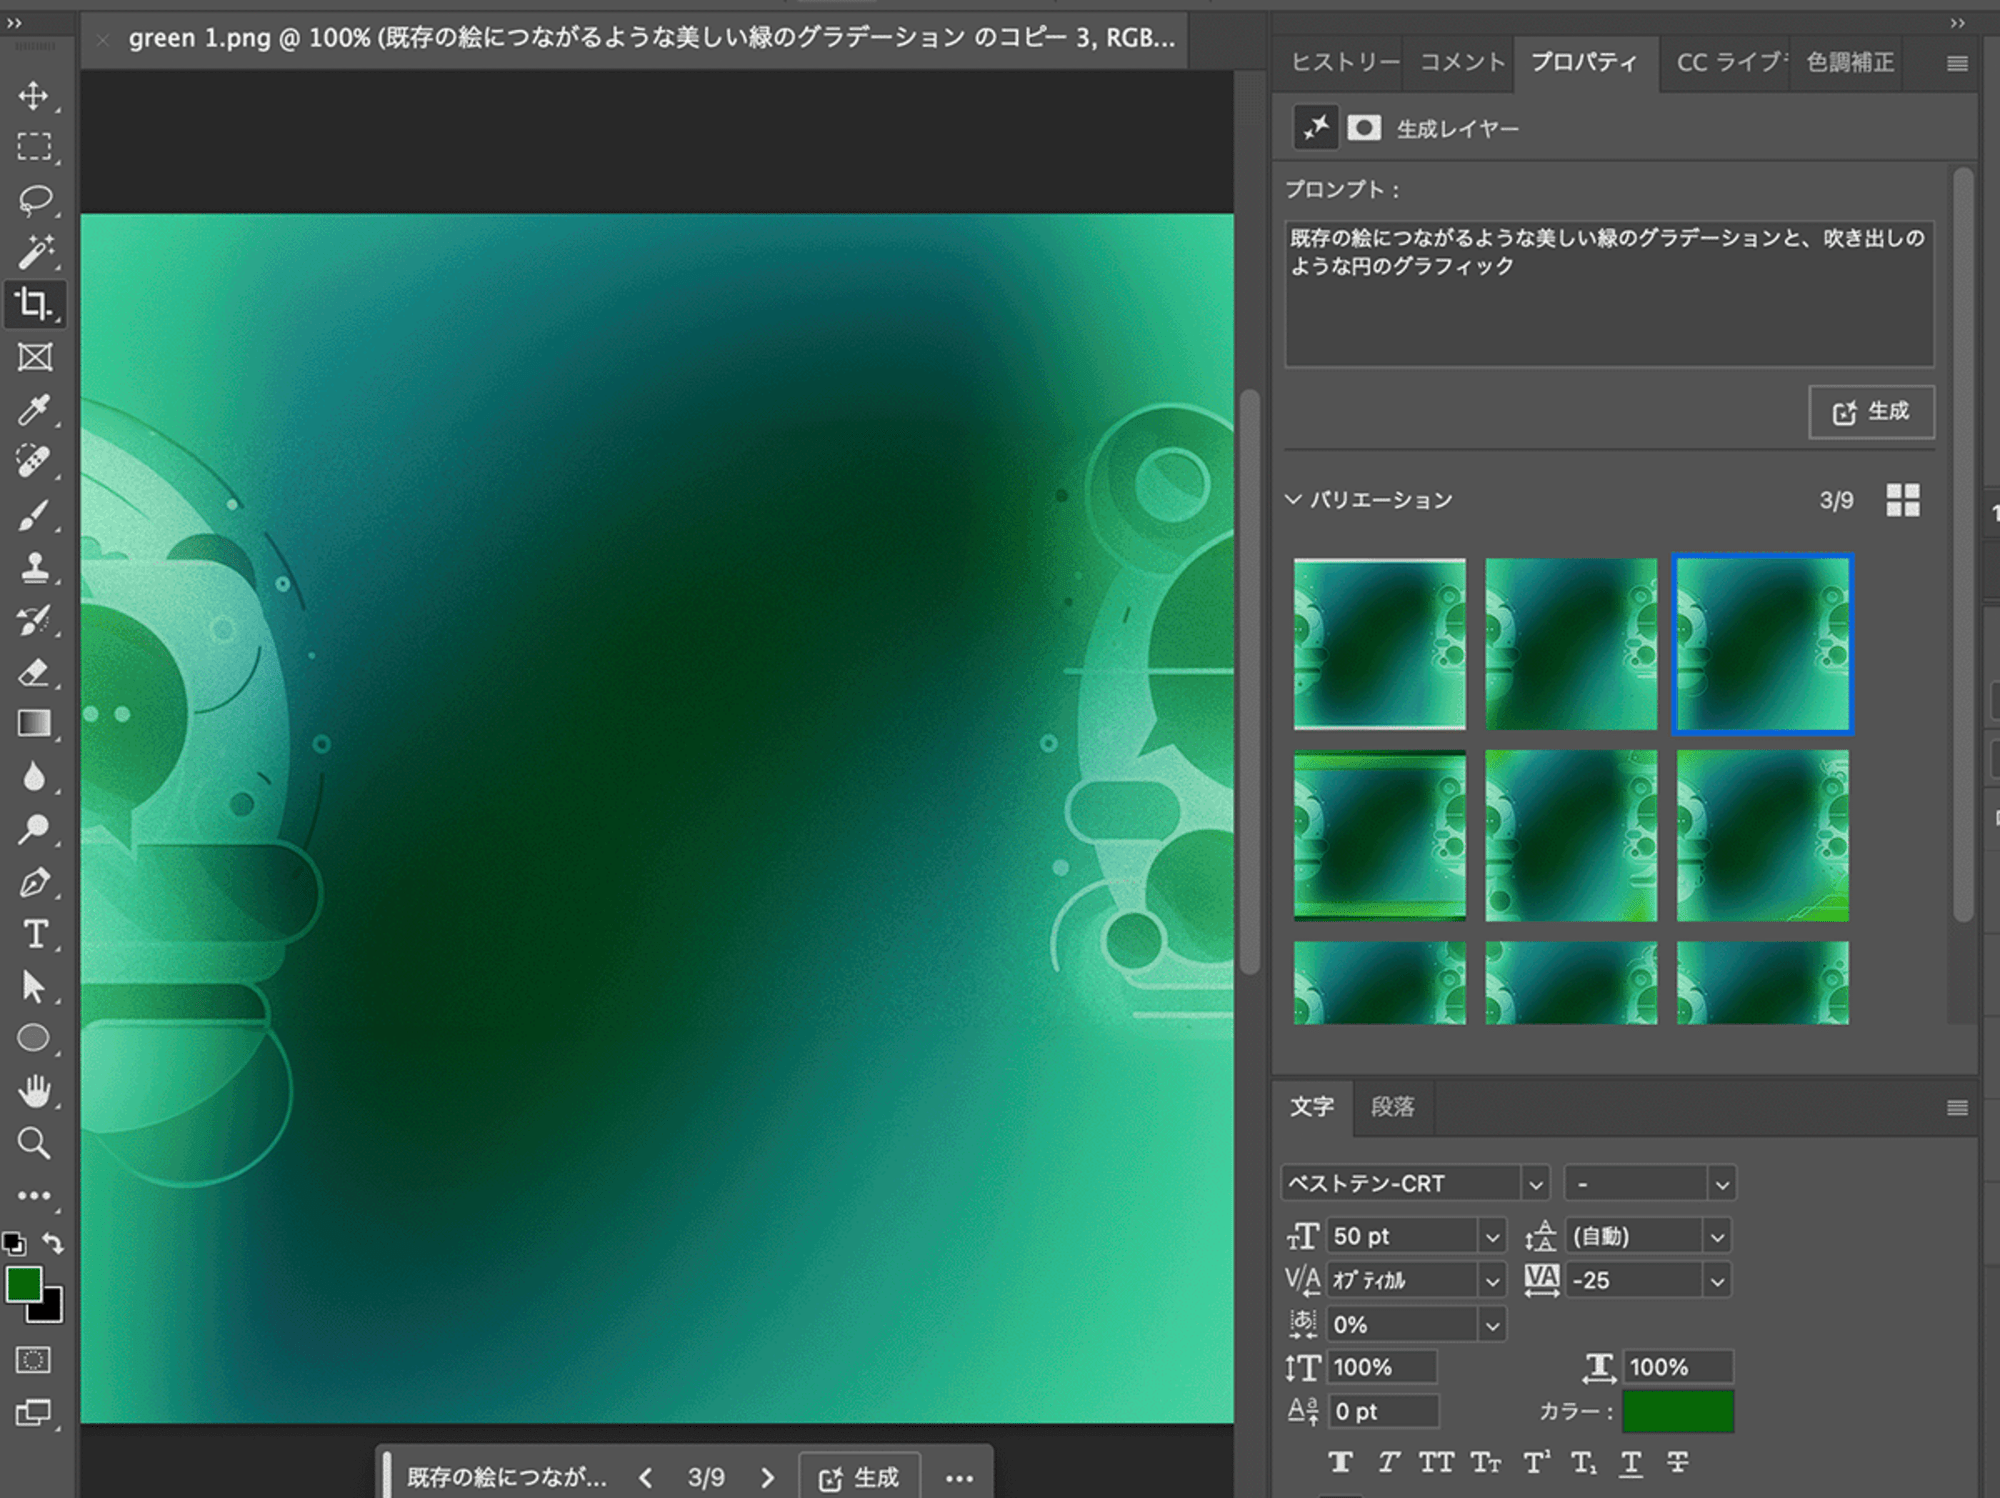Open the -25 tracking dropdown
2000x1498 pixels.
coord(1717,1280)
